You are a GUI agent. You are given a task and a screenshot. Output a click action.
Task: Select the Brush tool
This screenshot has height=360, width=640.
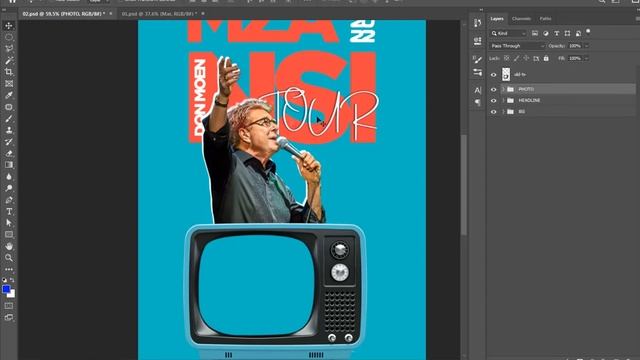click(x=9, y=119)
